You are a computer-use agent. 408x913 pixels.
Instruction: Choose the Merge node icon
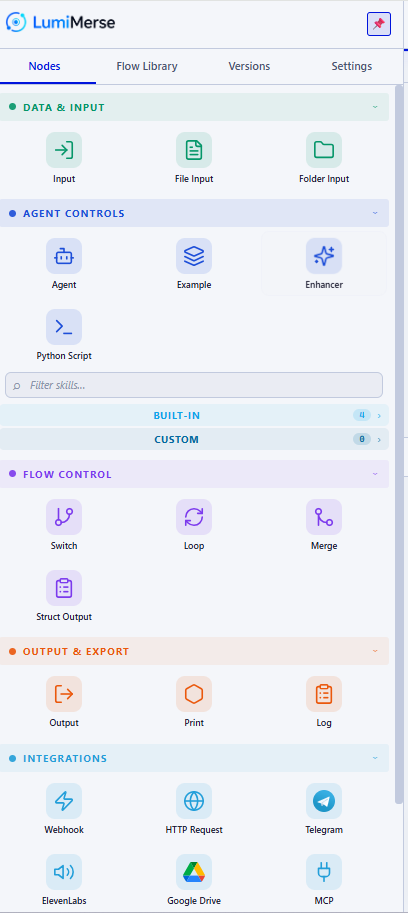click(x=324, y=517)
